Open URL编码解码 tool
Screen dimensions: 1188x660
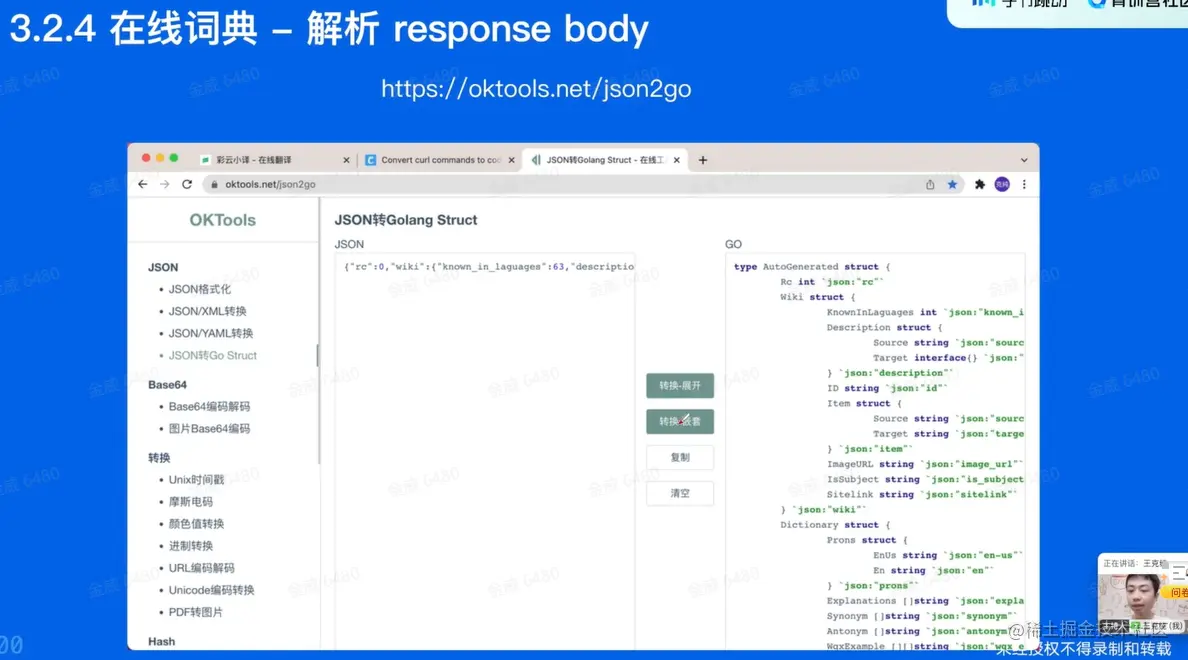click(202, 568)
